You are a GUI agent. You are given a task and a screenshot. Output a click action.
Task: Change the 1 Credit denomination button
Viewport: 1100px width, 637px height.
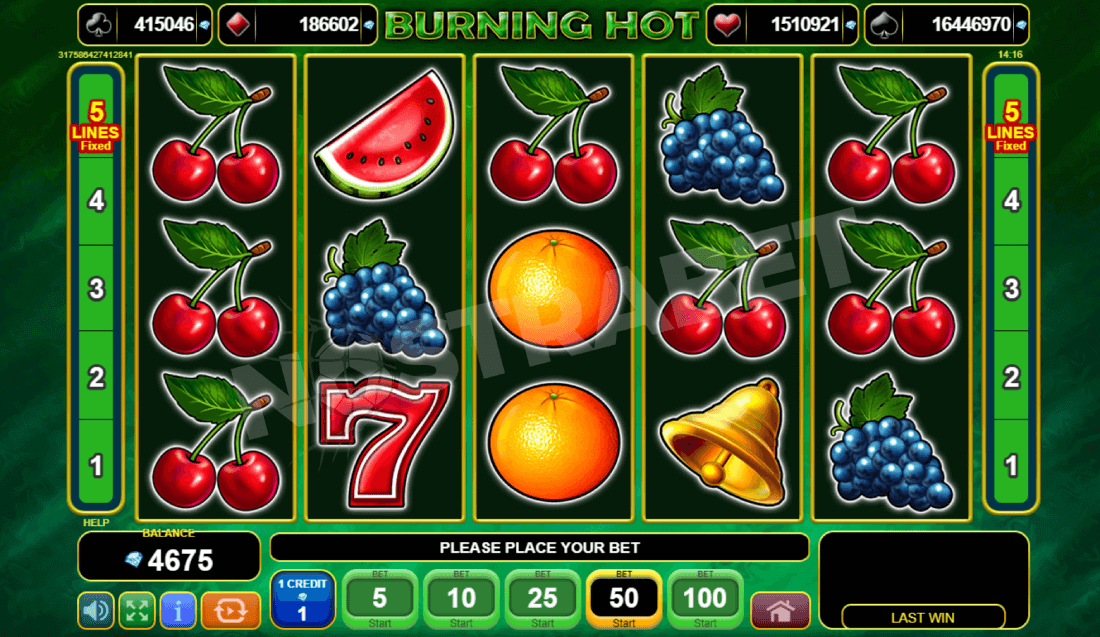(302, 600)
